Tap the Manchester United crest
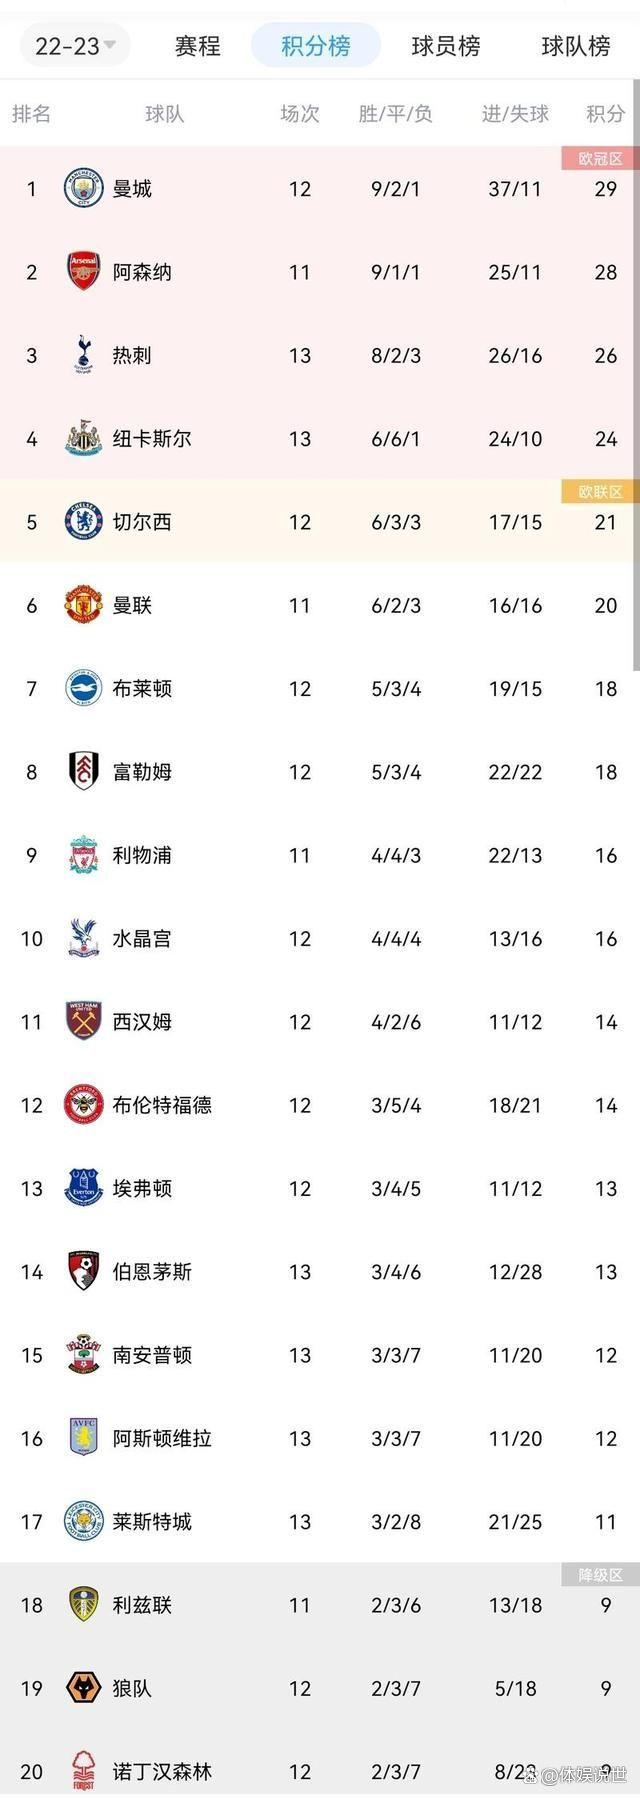Screen dimensions: 640x1799 point(84,605)
